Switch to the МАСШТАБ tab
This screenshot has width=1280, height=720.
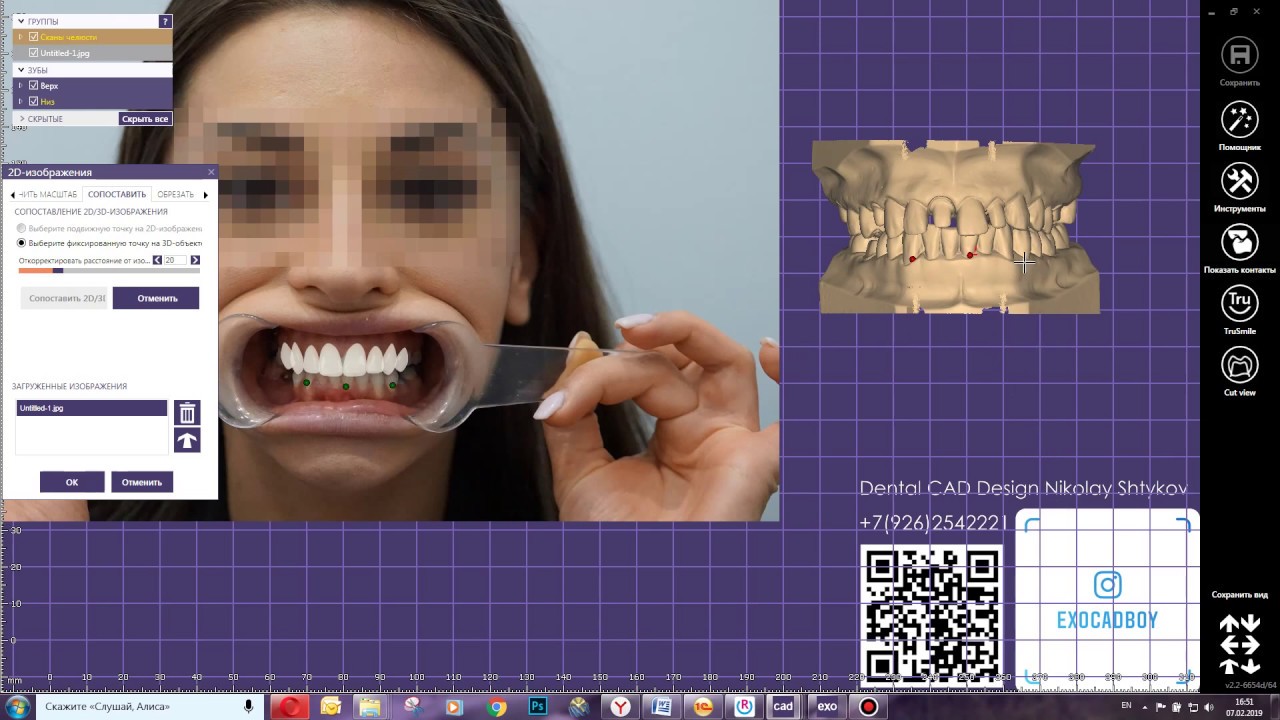(48, 194)
